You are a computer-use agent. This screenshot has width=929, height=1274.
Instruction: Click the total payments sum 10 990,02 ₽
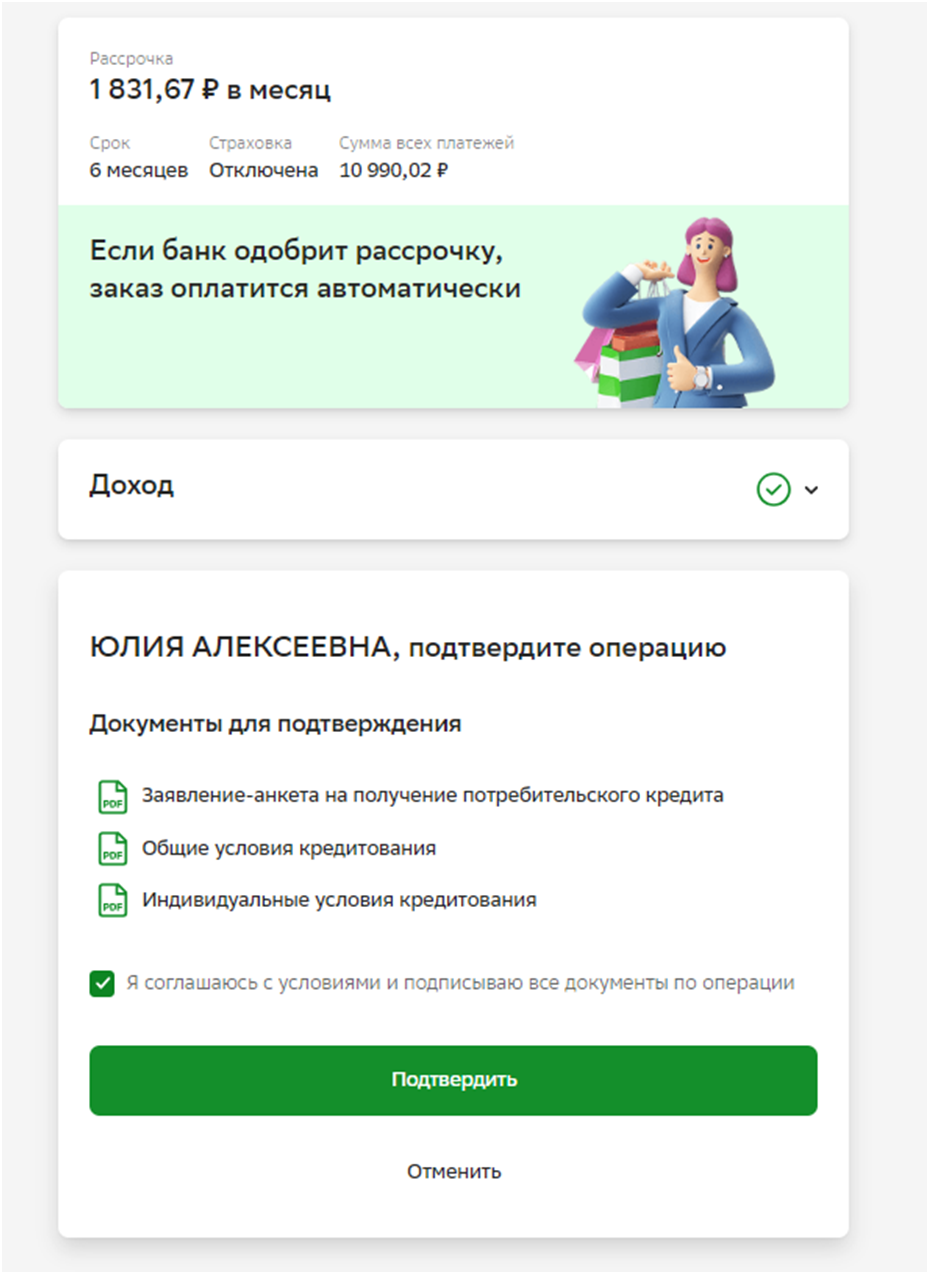pyautogui.click(x=394, y=170)
